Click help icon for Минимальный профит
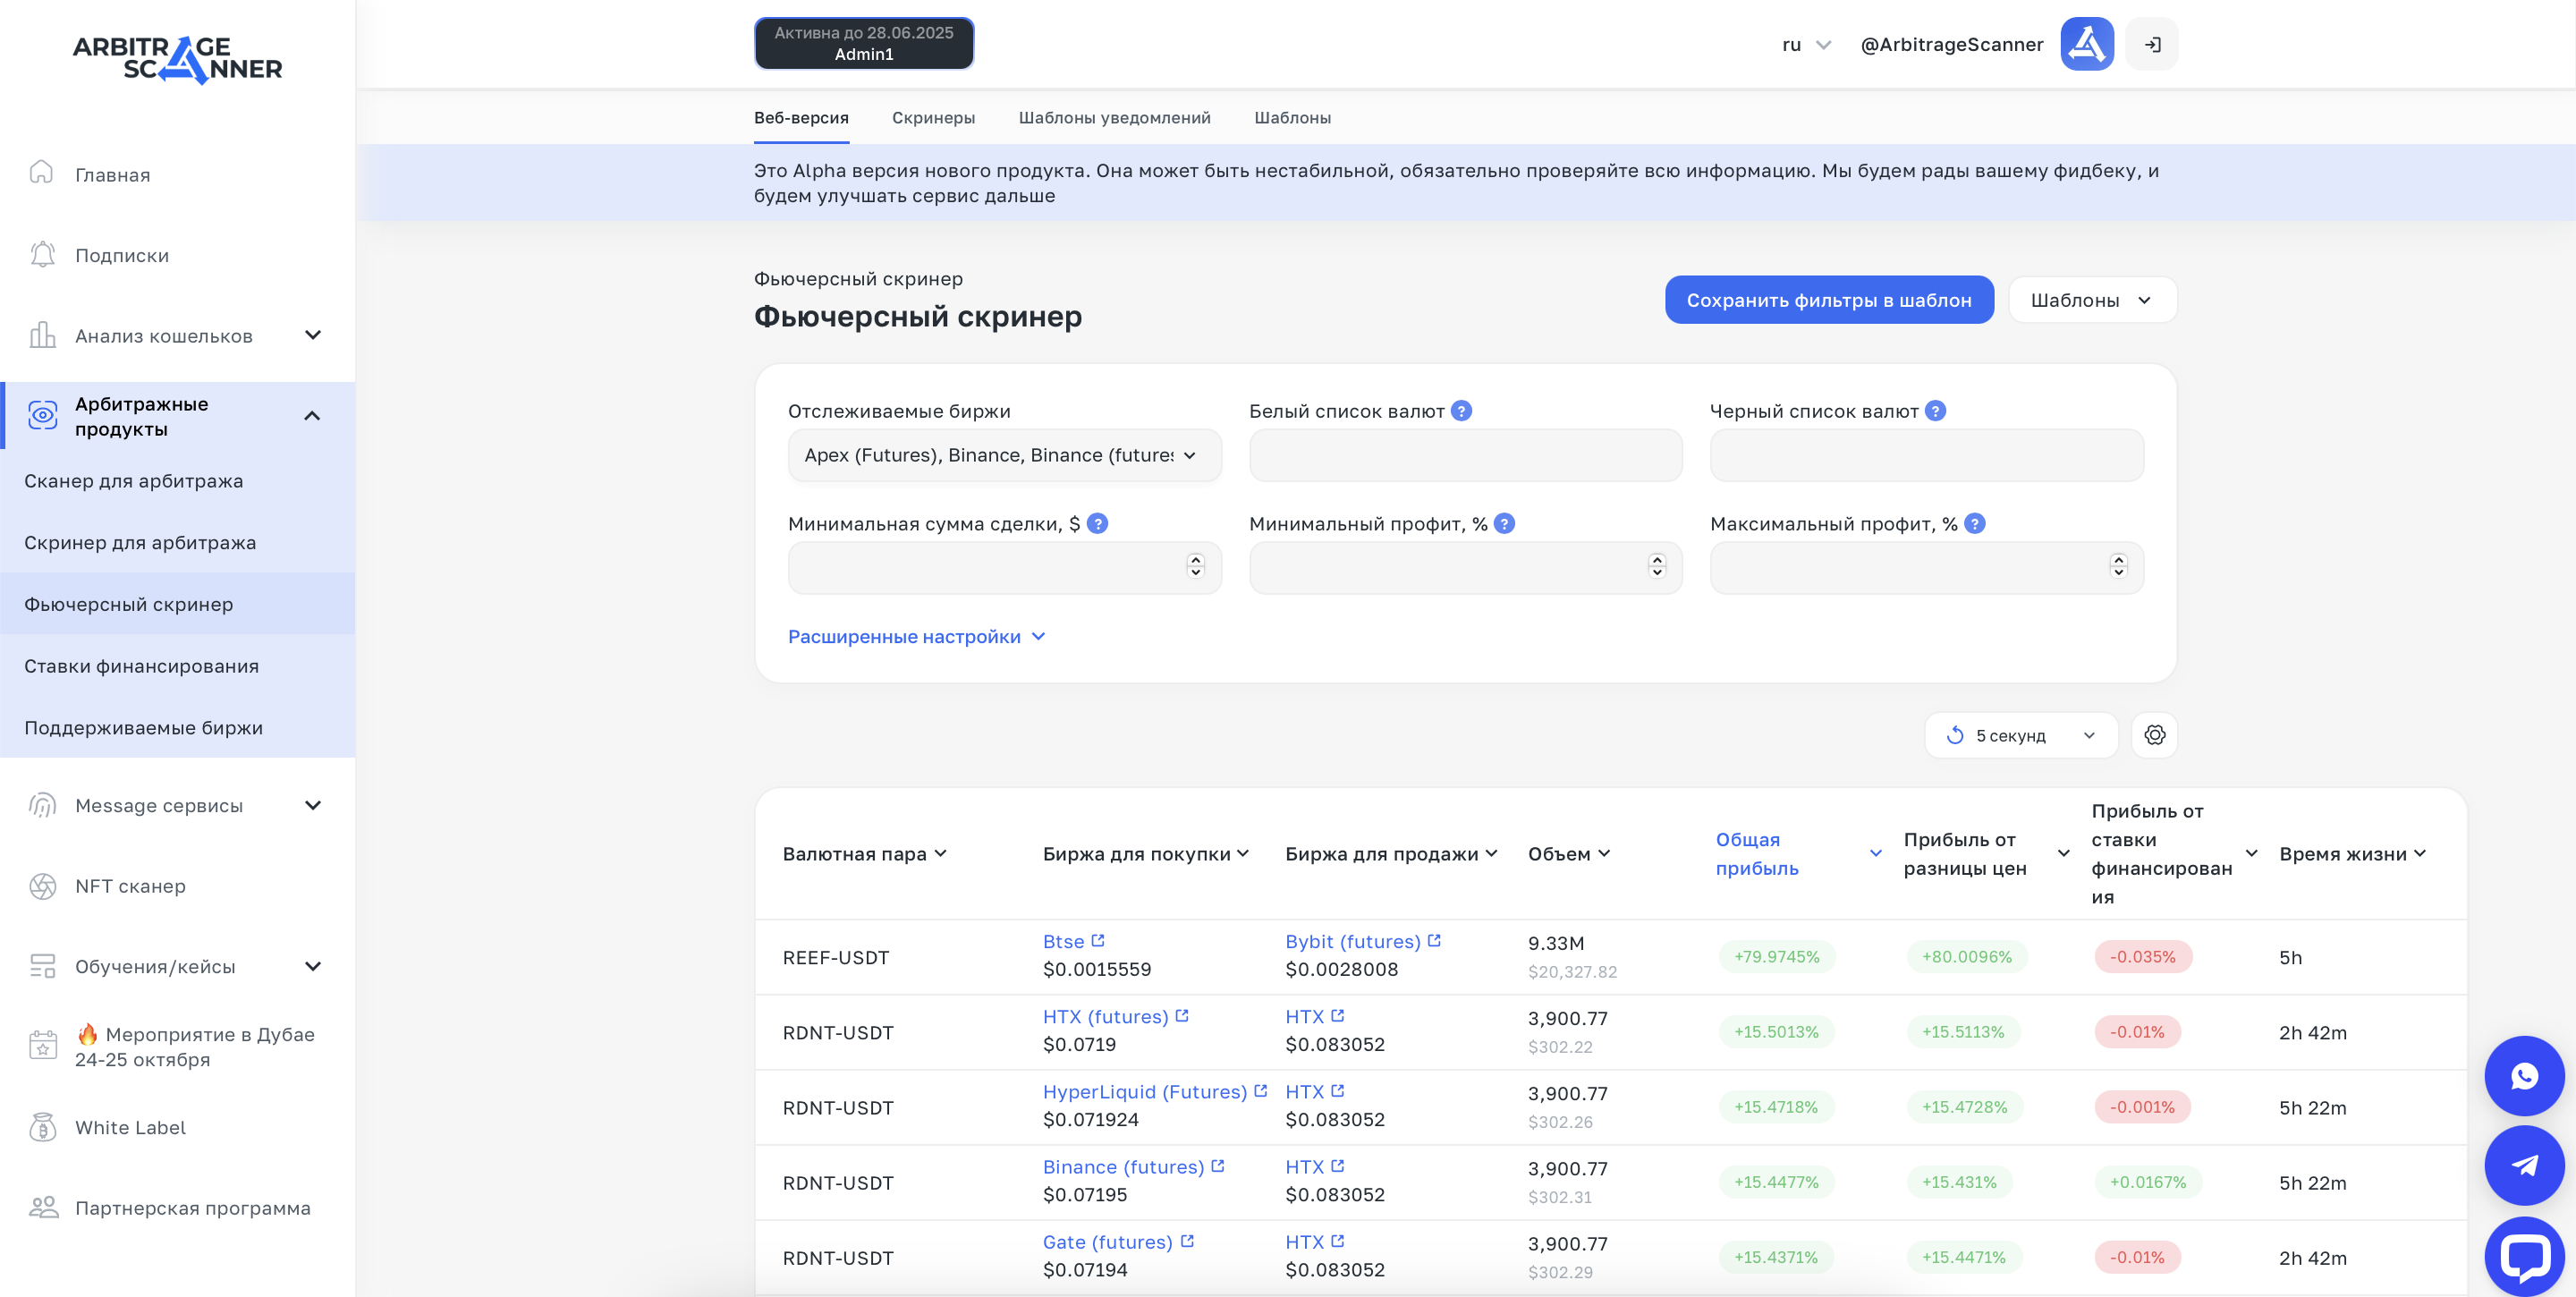Image resolution: width=2576 pixels, height=1297 pixels. pos(1504,524)
